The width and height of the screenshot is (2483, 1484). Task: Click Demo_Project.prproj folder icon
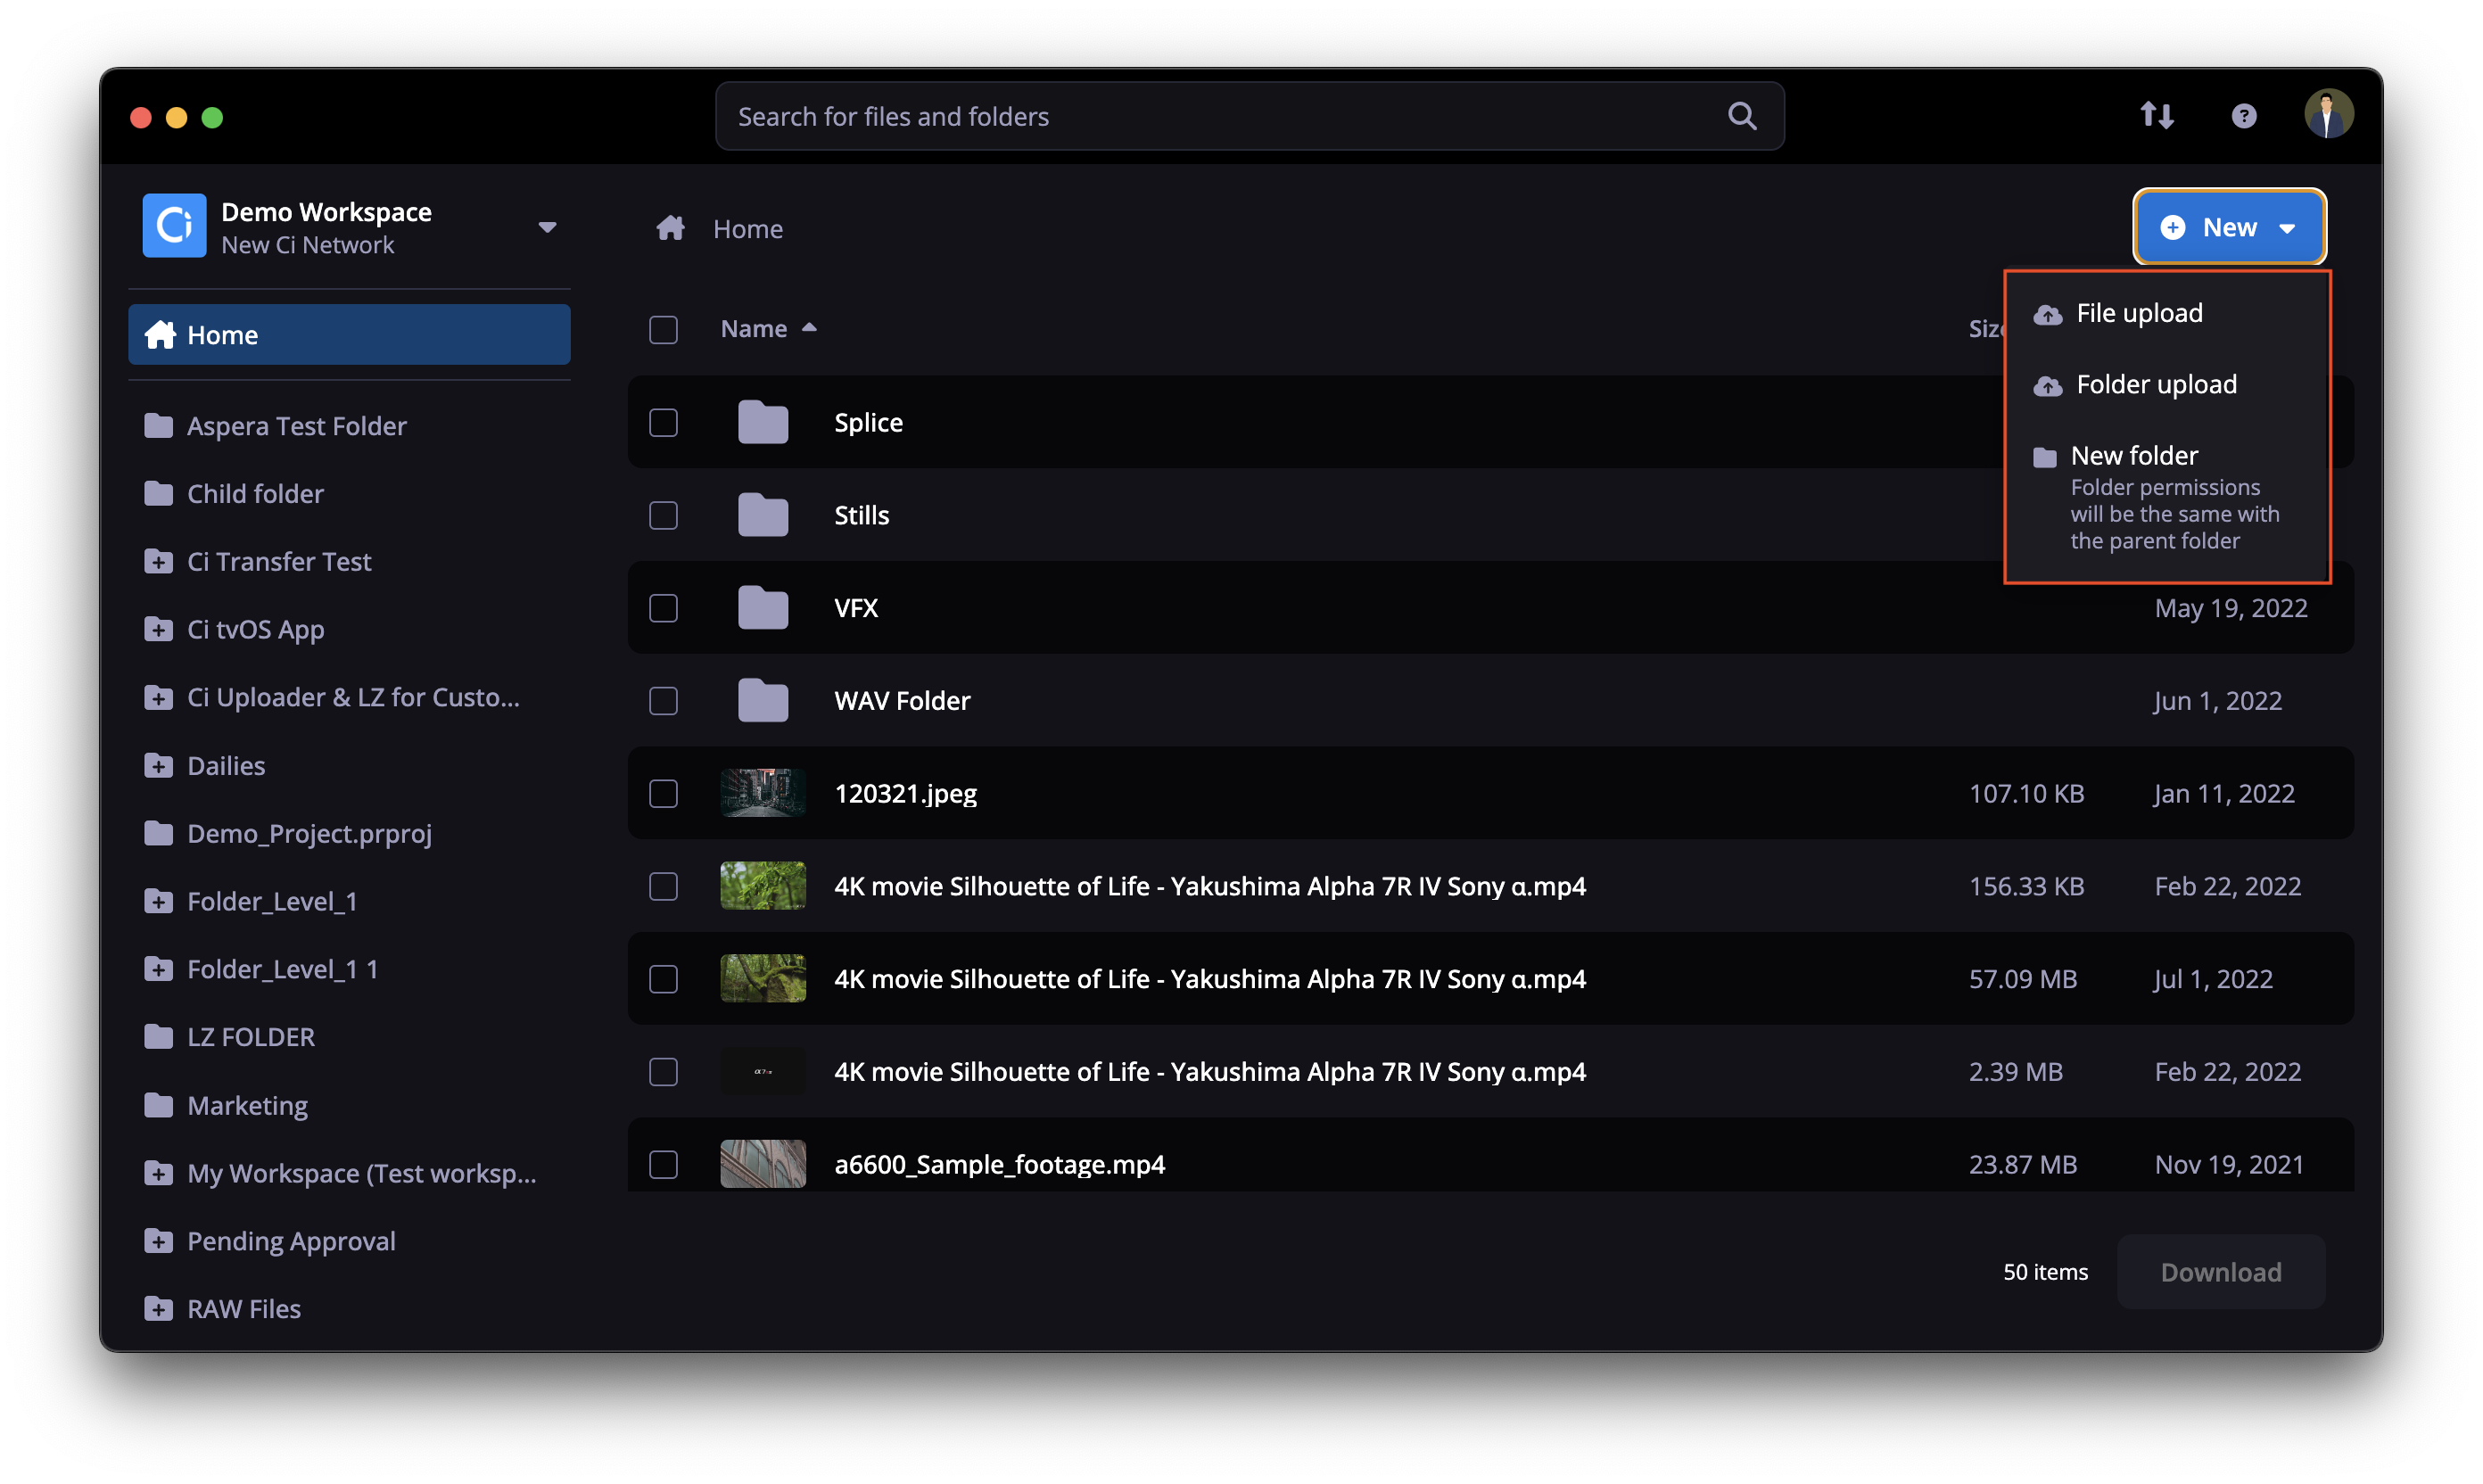158,834
